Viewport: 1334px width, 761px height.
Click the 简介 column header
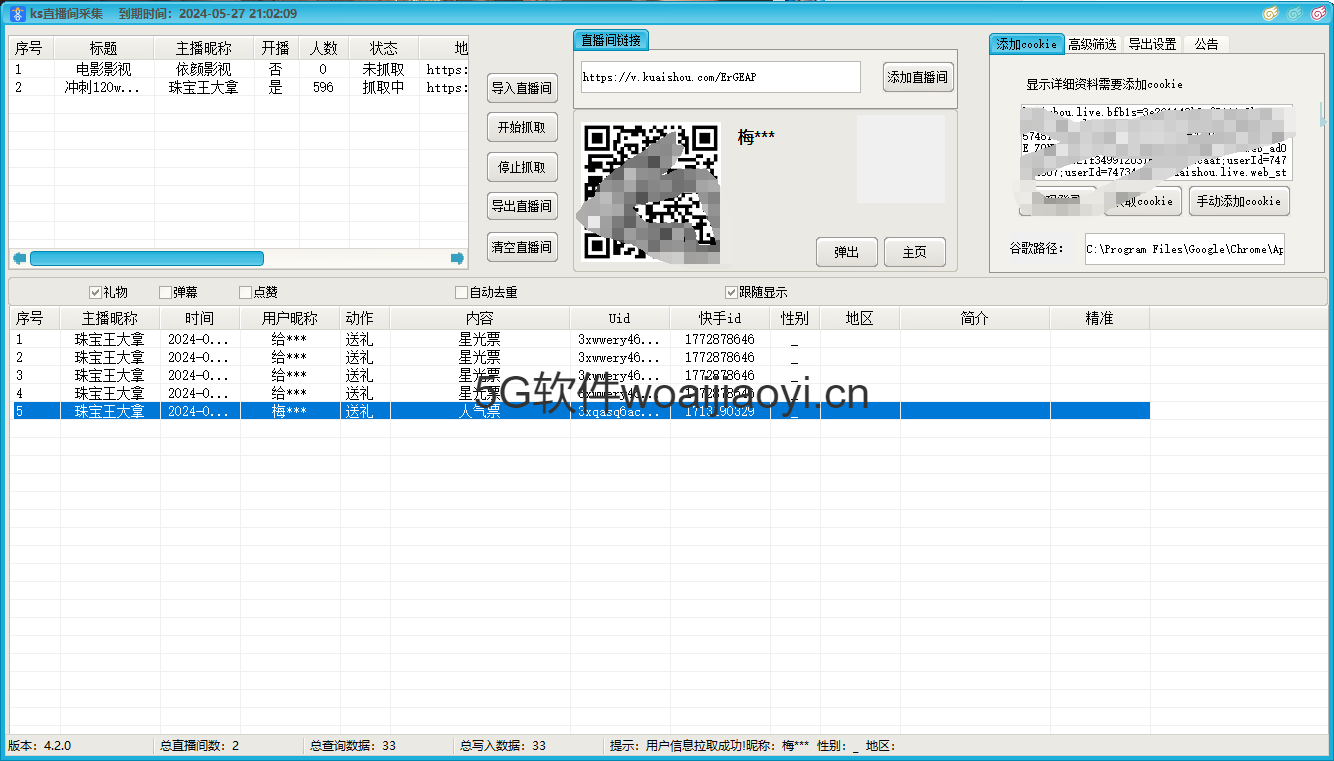tap(975, 318)
